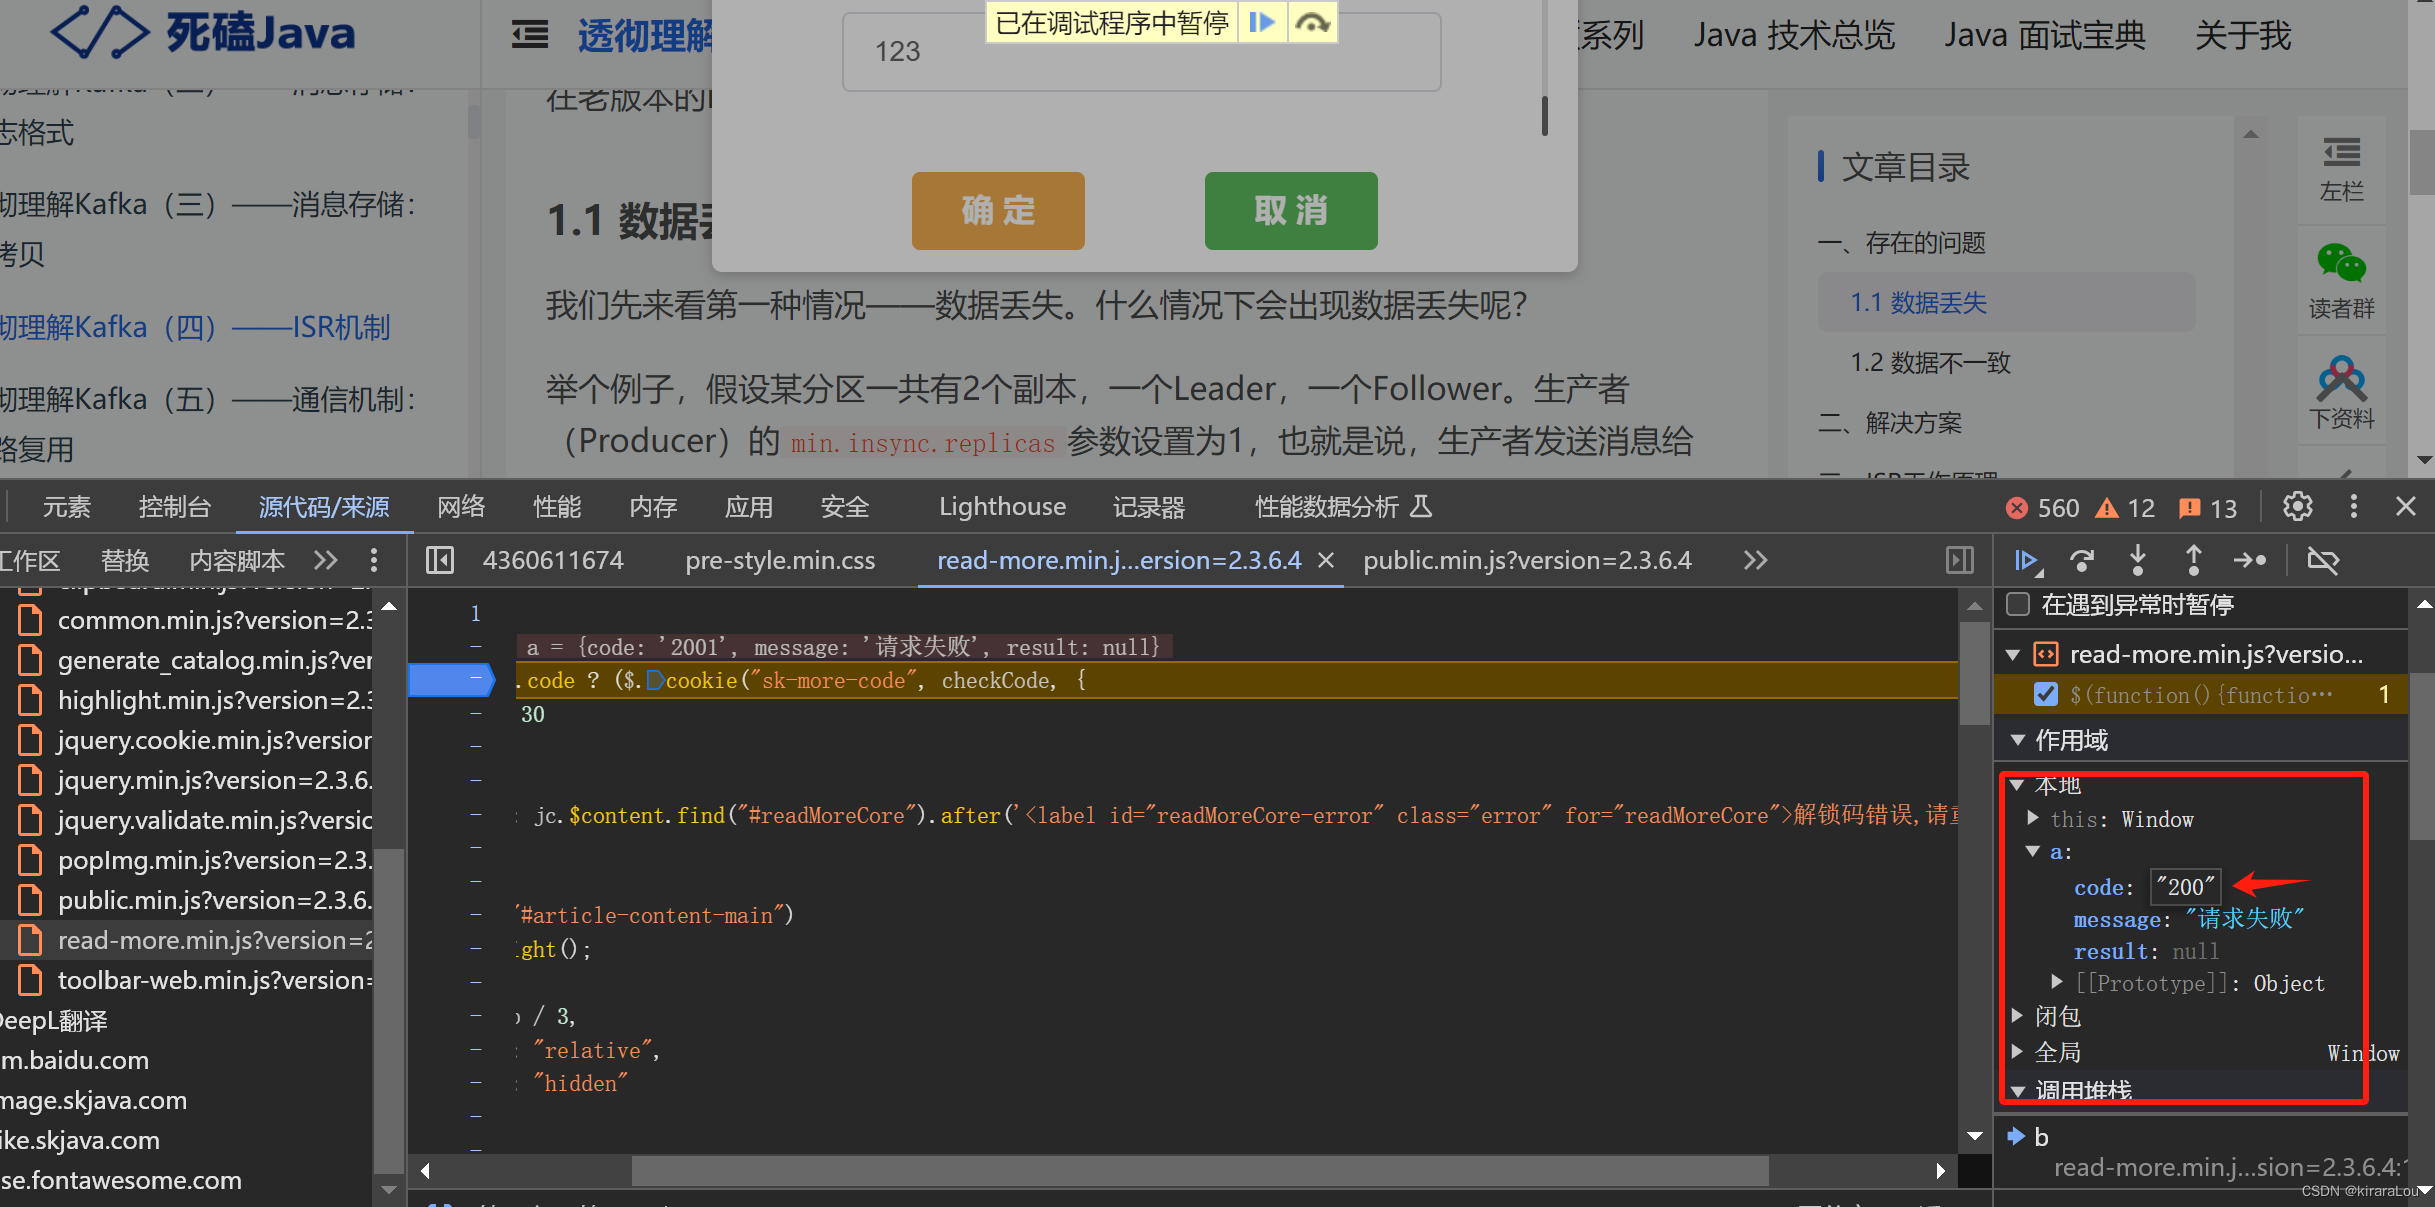
Task: Step into next function call
Action: (x=2138, y=560)
